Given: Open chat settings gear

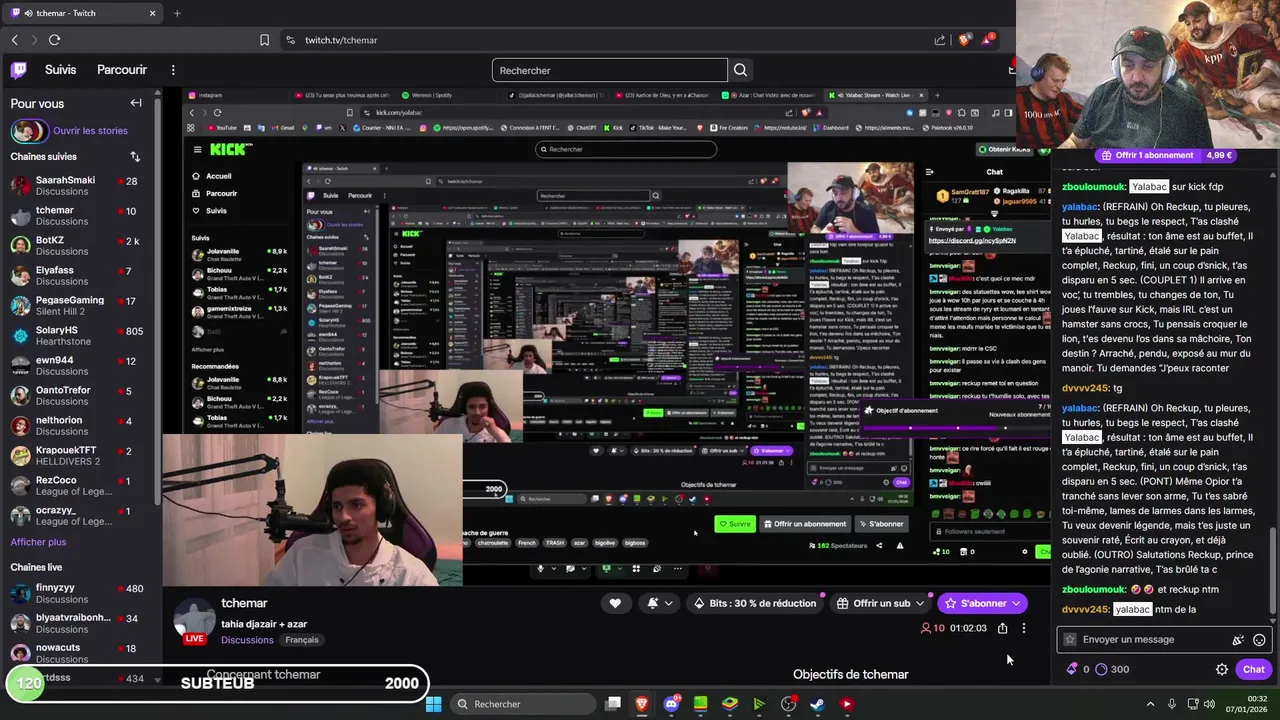Looking at the screenshot, I should 1222,670.
